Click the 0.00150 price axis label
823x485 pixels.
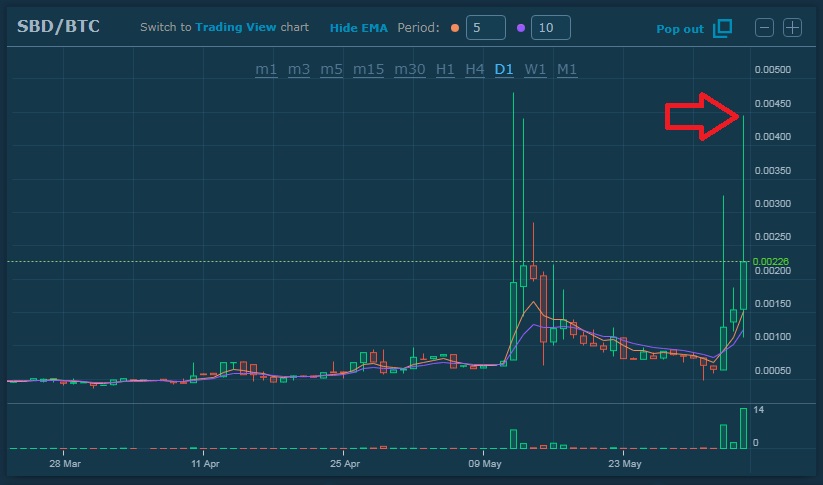[x=773, y=304]
